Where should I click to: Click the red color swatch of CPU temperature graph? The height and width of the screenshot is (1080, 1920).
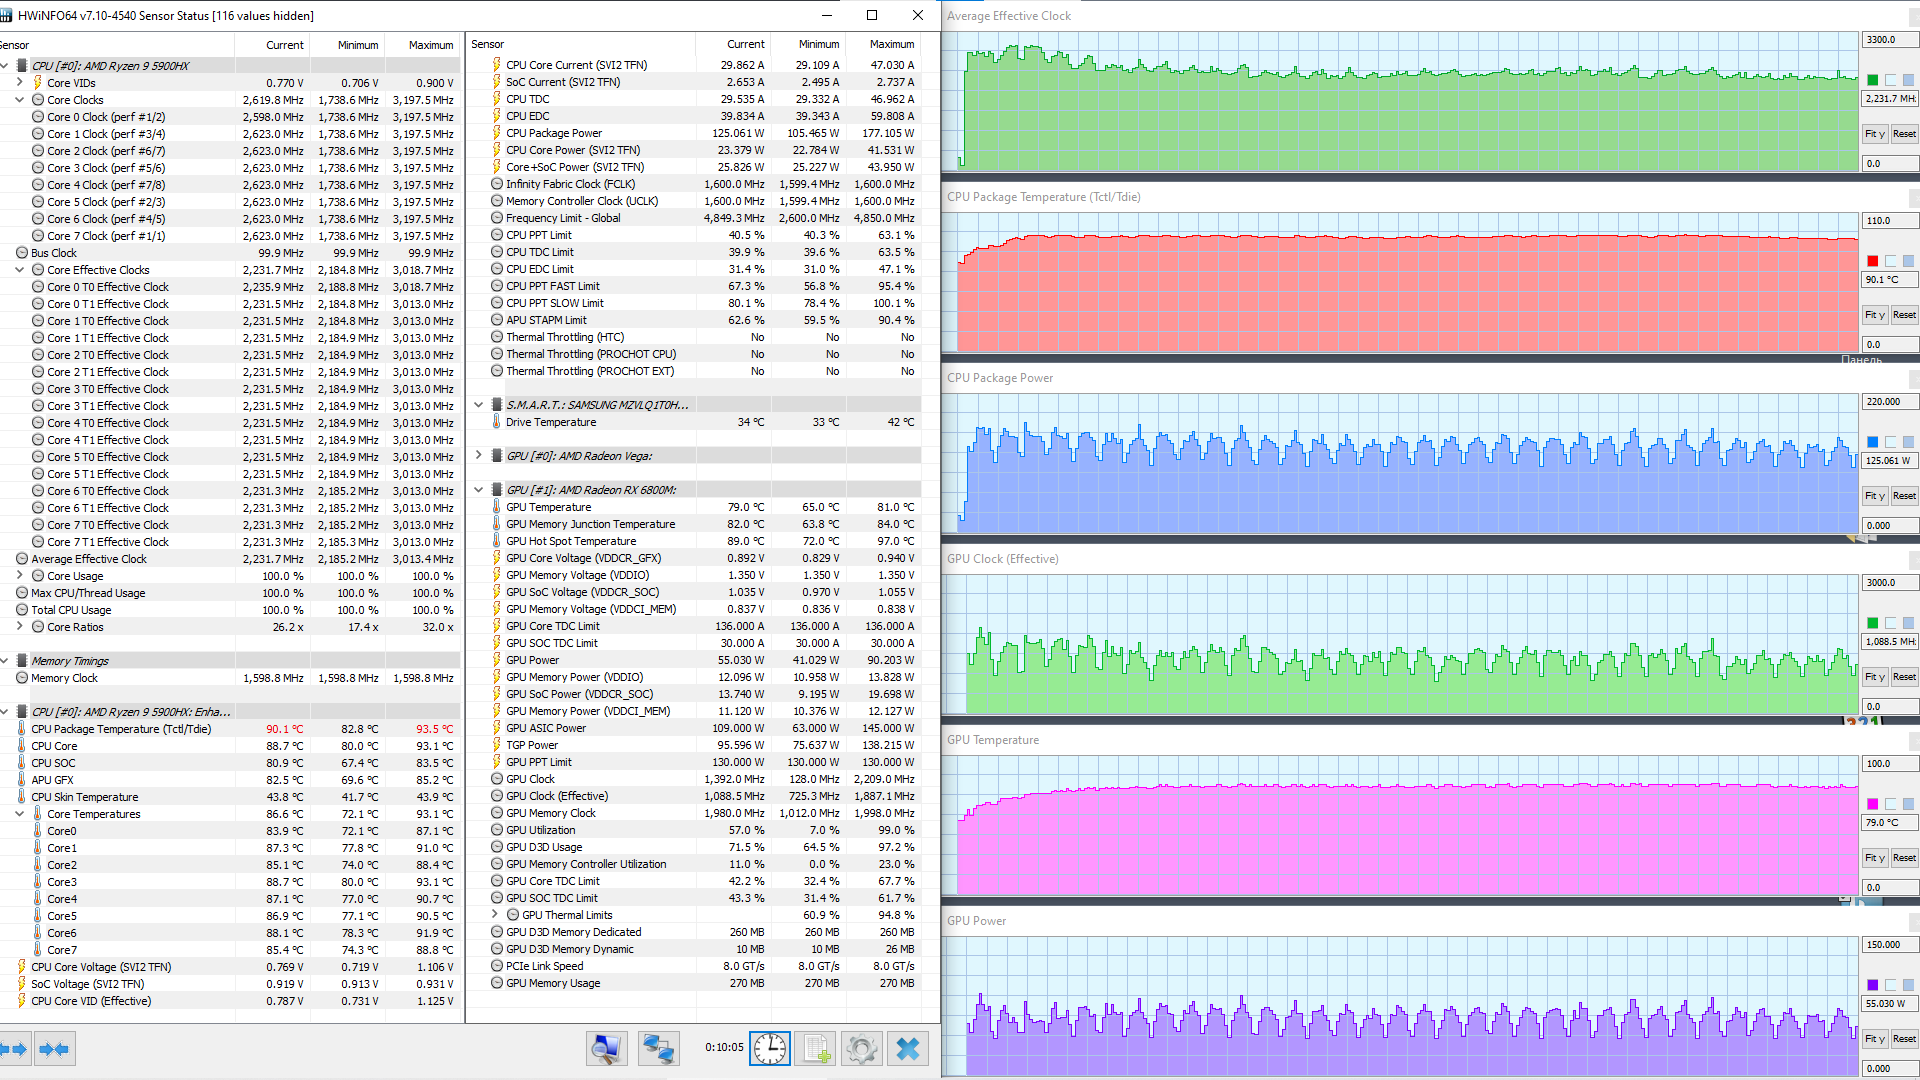[x=1872, y=261]
